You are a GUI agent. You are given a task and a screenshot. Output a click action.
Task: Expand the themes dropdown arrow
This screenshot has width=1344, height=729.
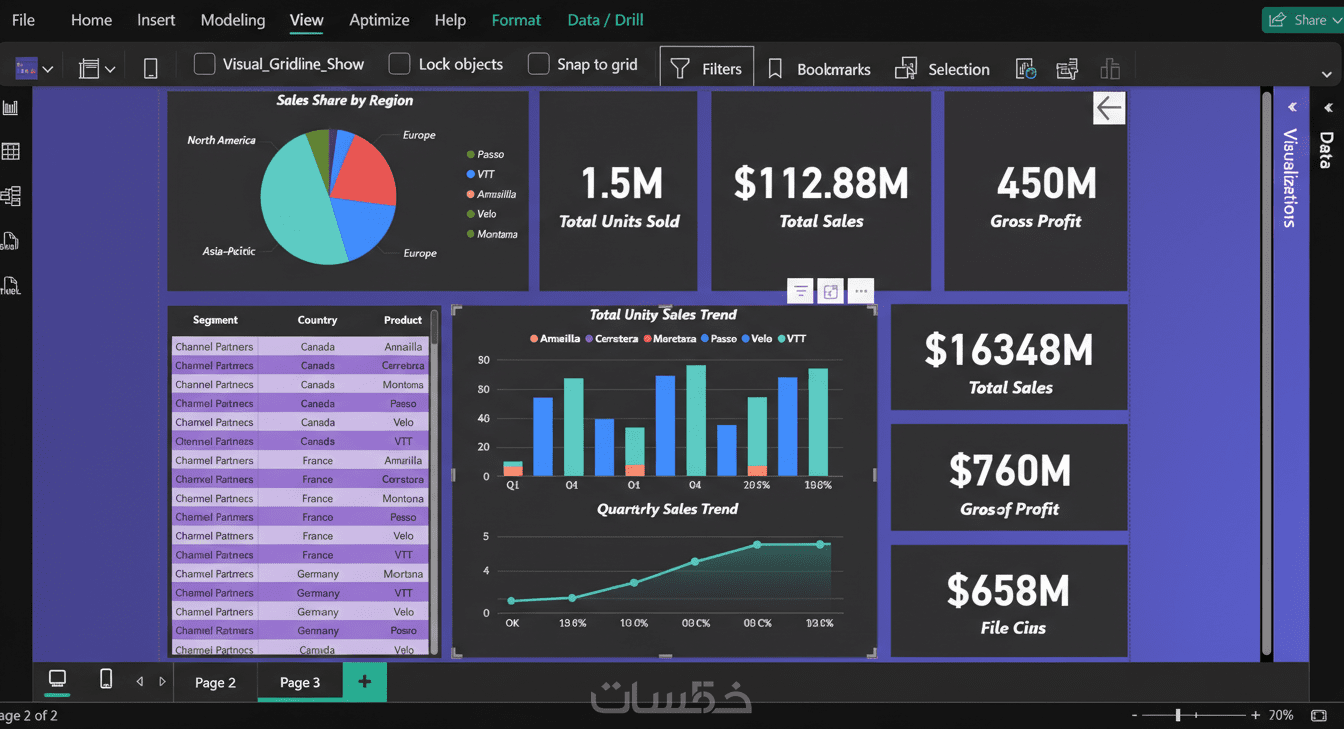[47, 69]
